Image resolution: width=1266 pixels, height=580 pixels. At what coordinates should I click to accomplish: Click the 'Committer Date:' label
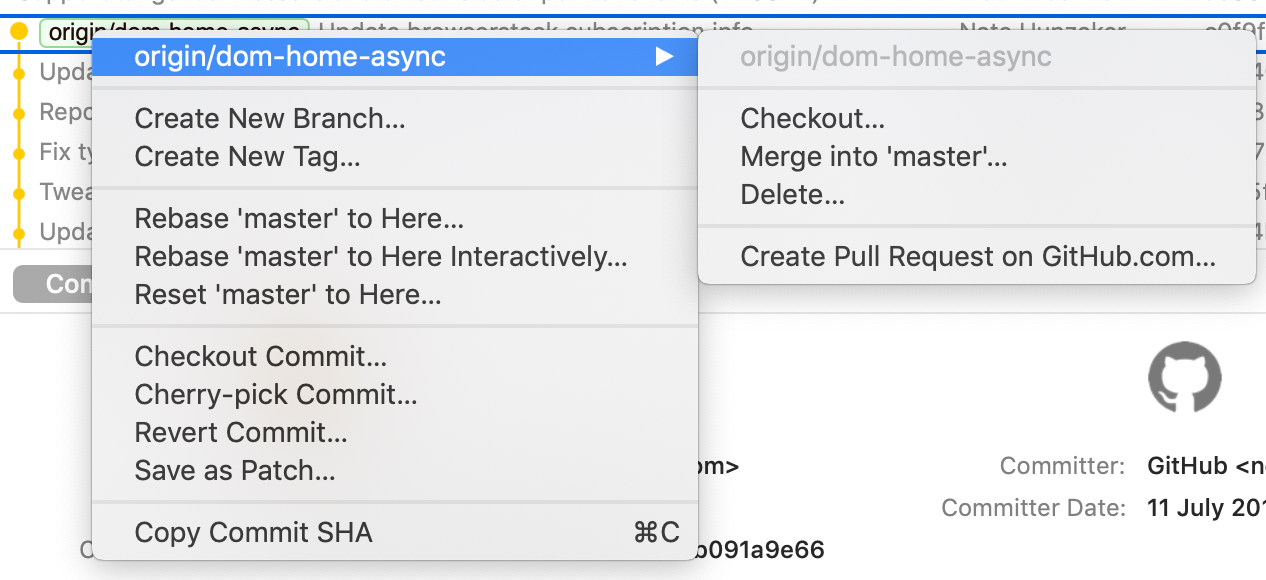click(1033, 507)
